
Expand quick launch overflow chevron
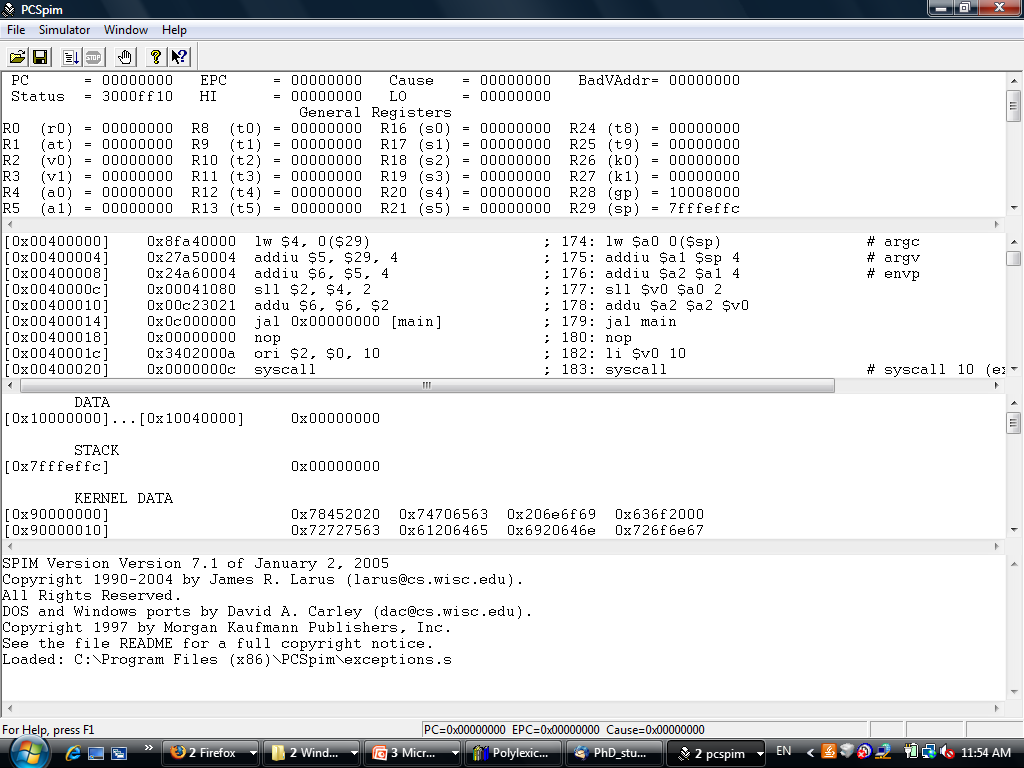[148, 748]
